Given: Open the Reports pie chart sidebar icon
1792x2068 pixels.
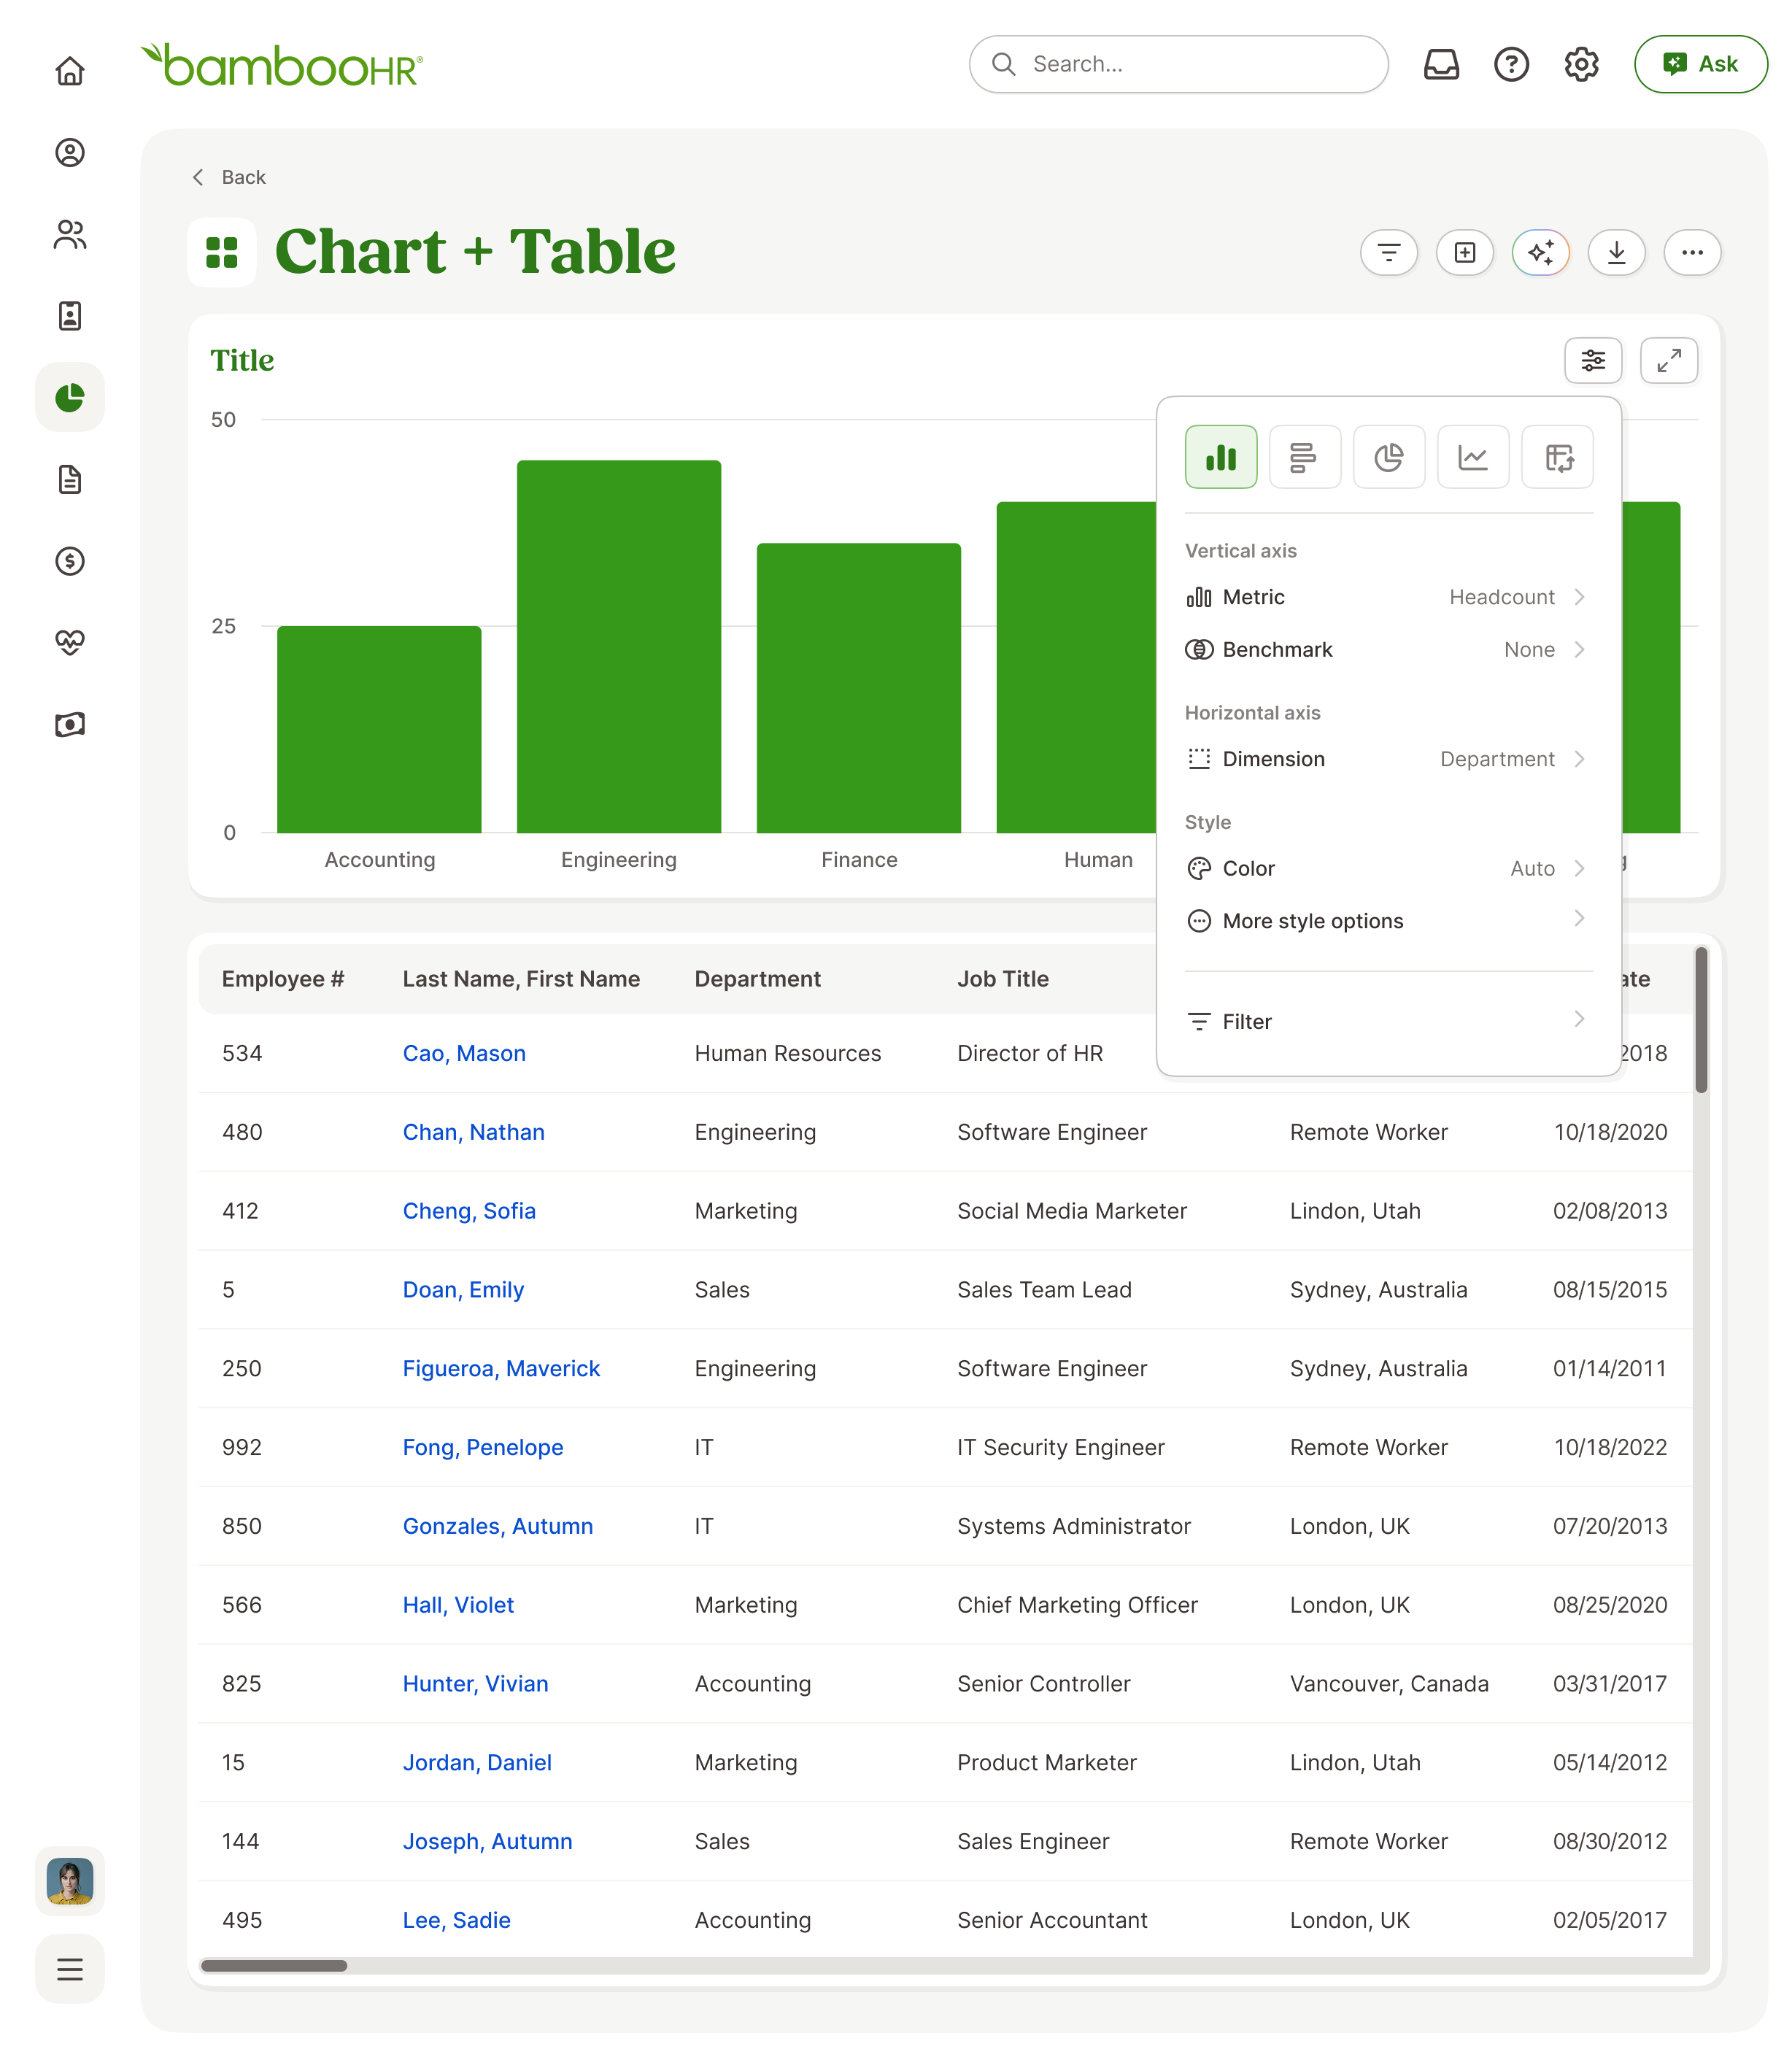Looking at the screenshot, I should coord(70,397).
